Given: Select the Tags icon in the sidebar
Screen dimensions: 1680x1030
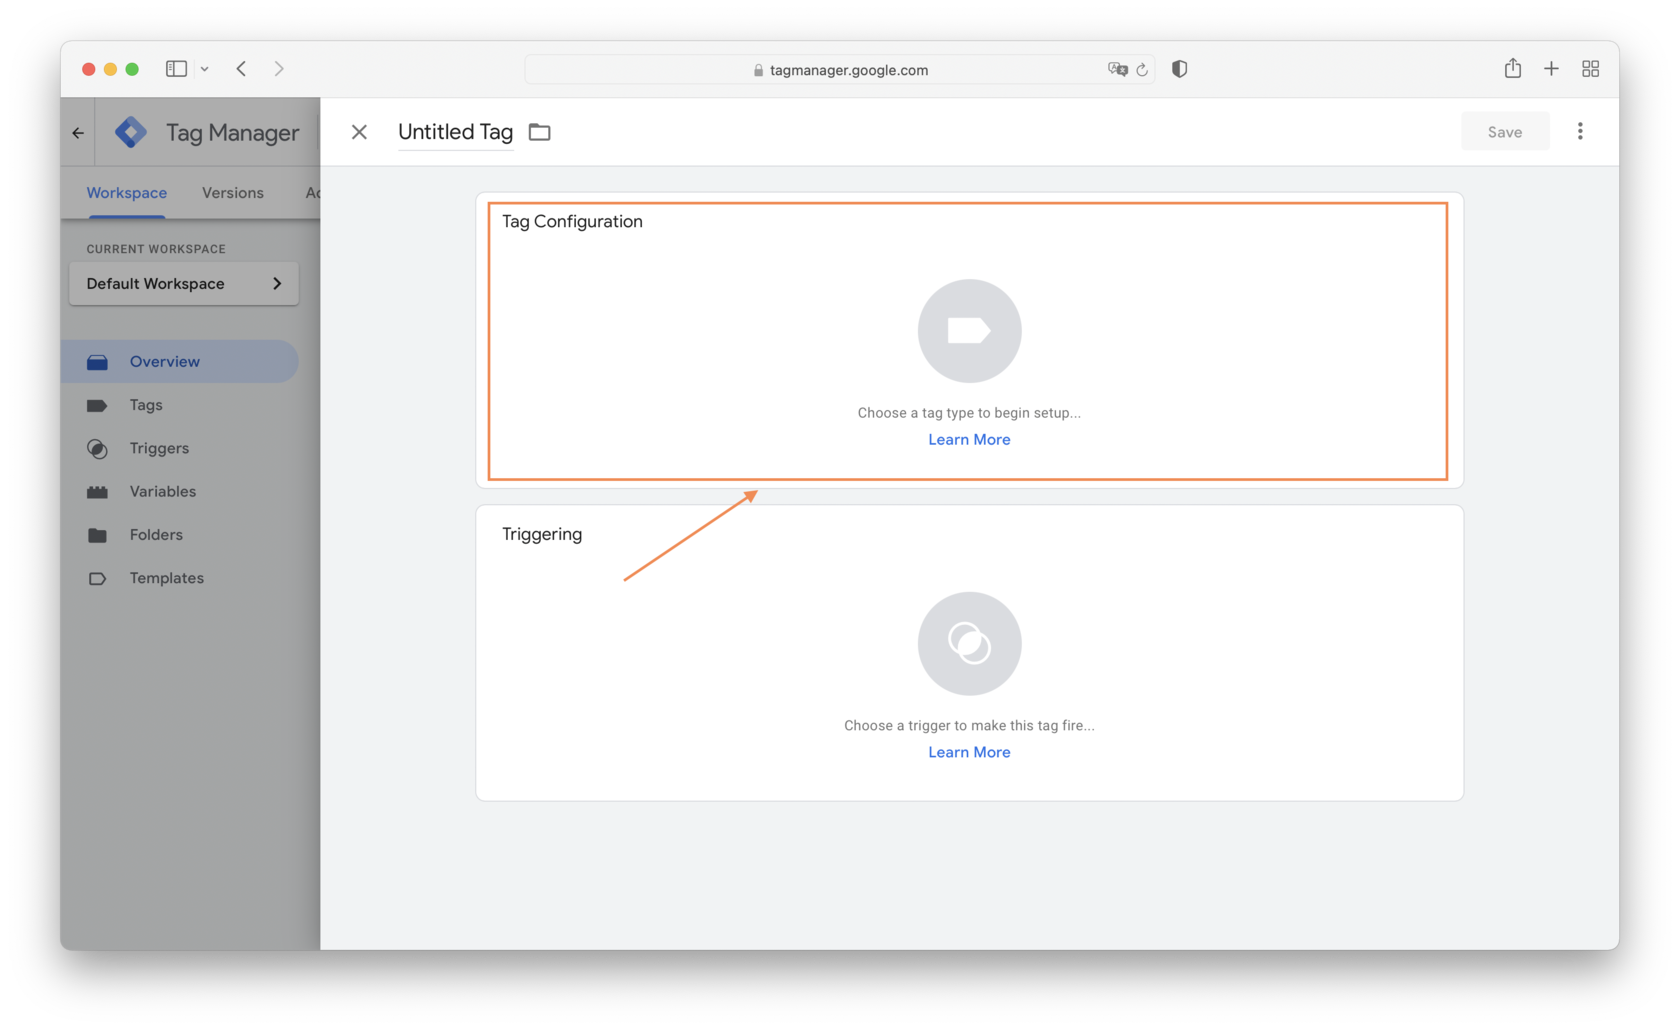Looking at the screenshot, I should pos(97,405).
